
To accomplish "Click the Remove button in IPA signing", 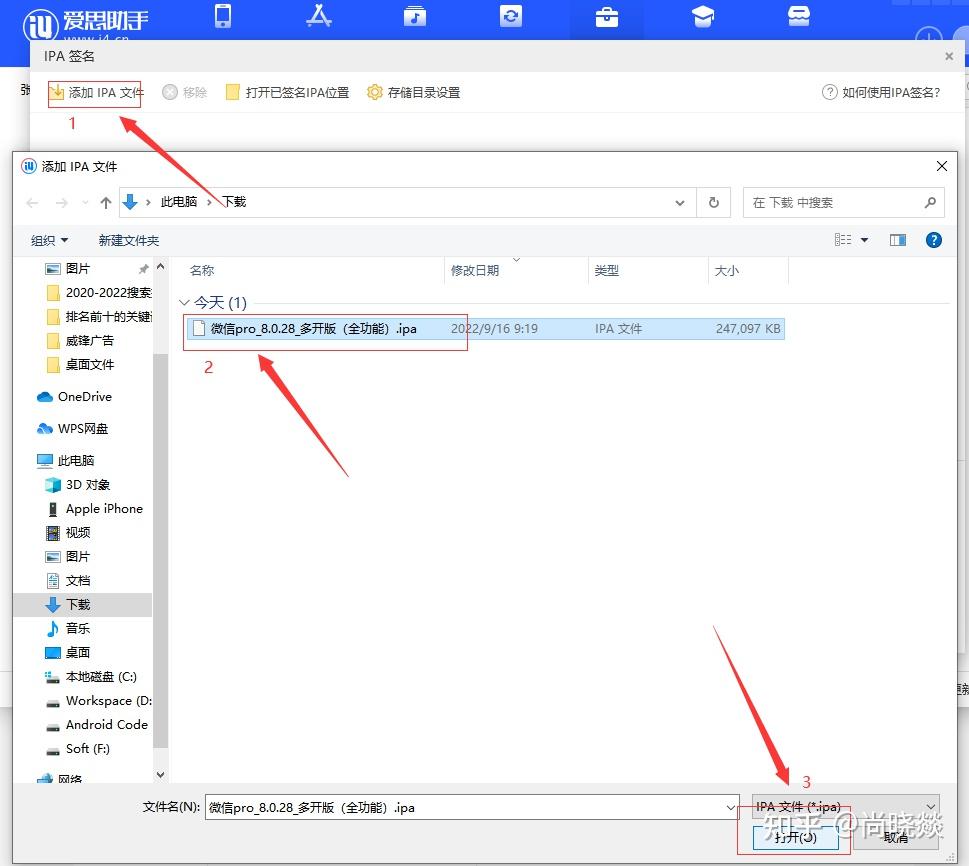I will pos(184,93).
